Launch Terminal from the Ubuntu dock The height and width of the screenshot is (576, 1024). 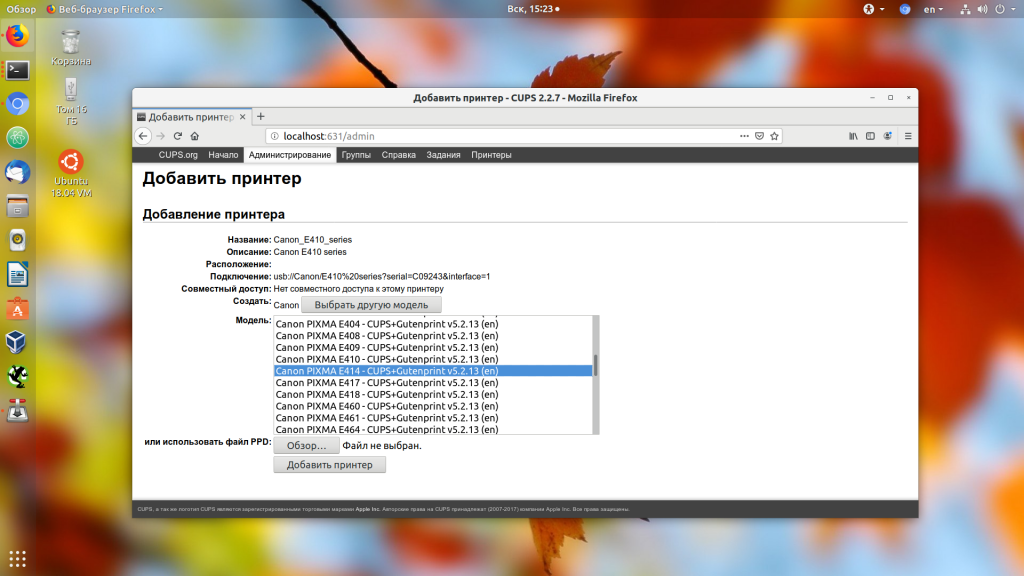[x=18, y=69]
